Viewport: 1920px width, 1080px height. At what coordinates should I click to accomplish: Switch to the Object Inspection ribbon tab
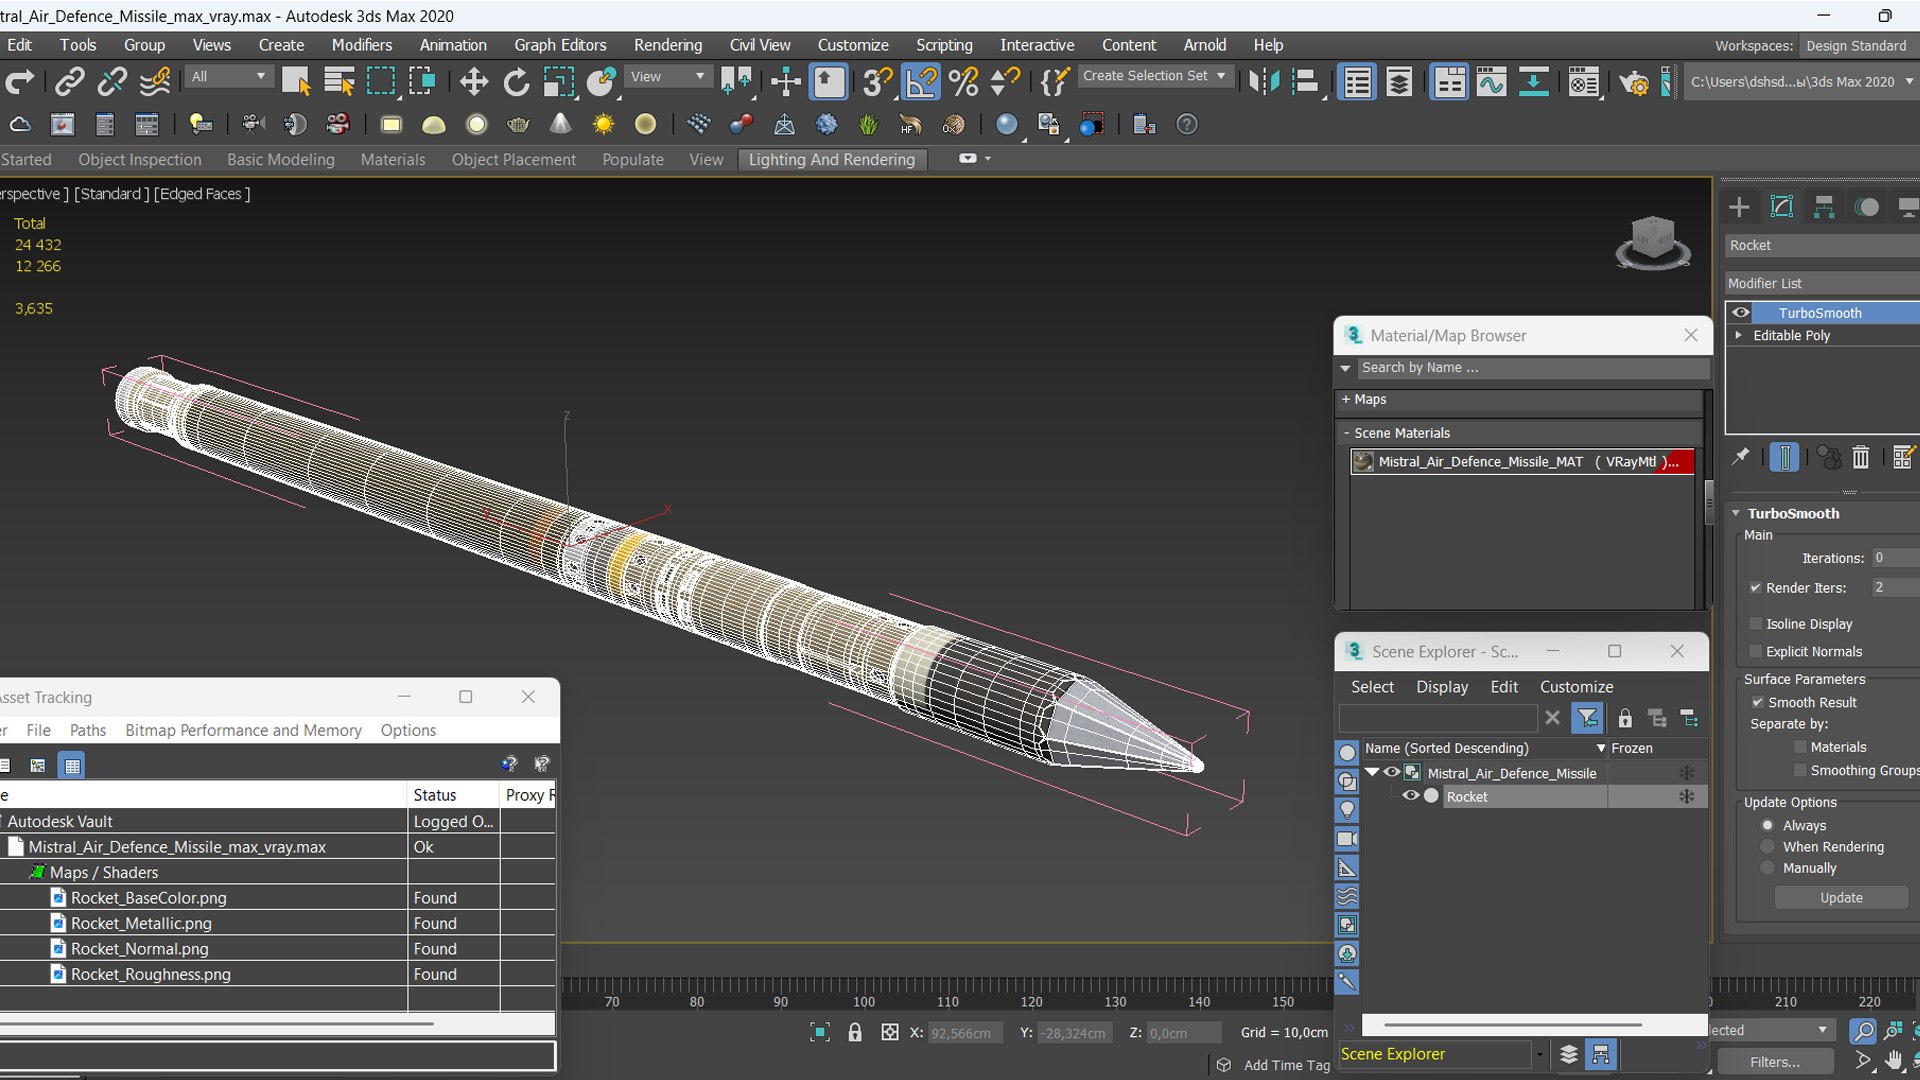(x=140, y=159)
